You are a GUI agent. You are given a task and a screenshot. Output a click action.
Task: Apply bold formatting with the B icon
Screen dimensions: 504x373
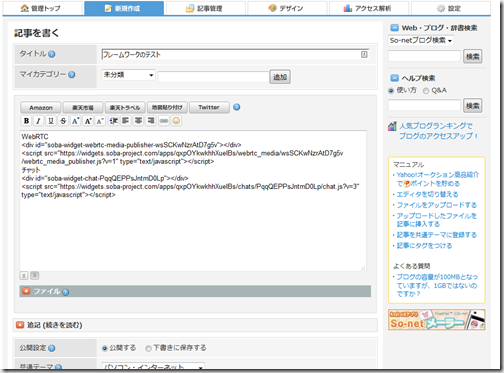coord(26,121)
